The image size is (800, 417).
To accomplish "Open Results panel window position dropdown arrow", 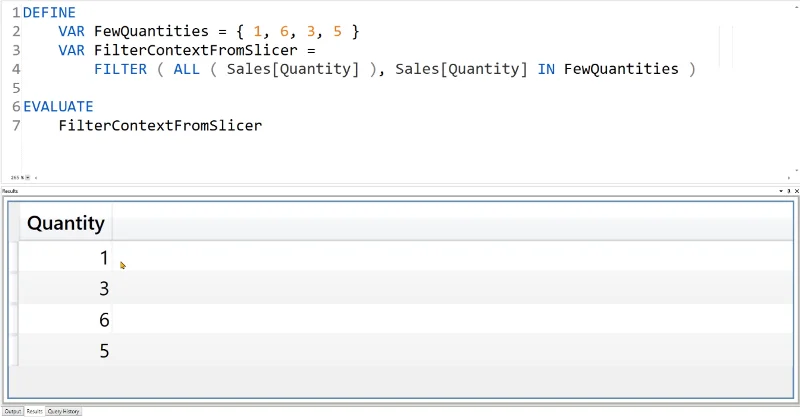I will pyautogui.click(x=781, y=191).
